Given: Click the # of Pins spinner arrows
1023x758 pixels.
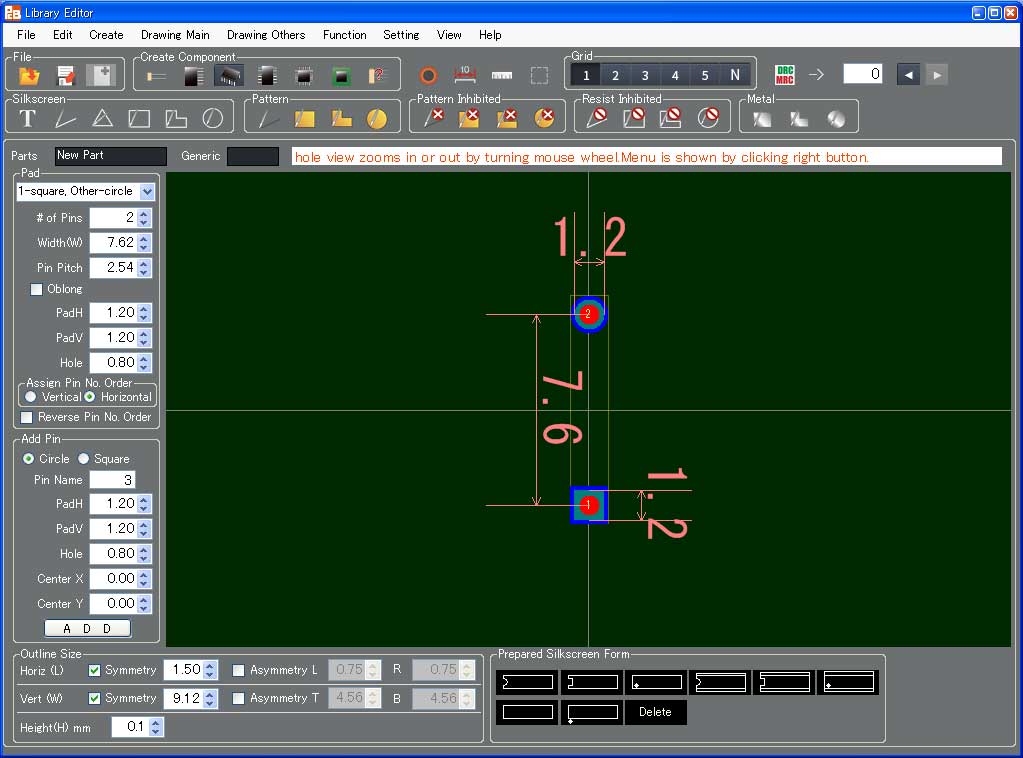Looking at the screenshot, I should coord(144,218).
